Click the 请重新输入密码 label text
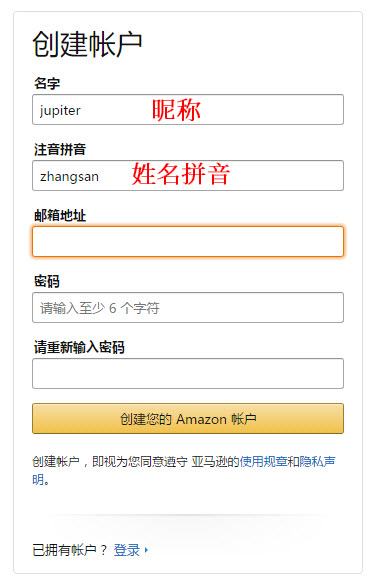Image resolution: width=374 pixels, height=582 pixels. pyautogui.click(x=79, y=347)
